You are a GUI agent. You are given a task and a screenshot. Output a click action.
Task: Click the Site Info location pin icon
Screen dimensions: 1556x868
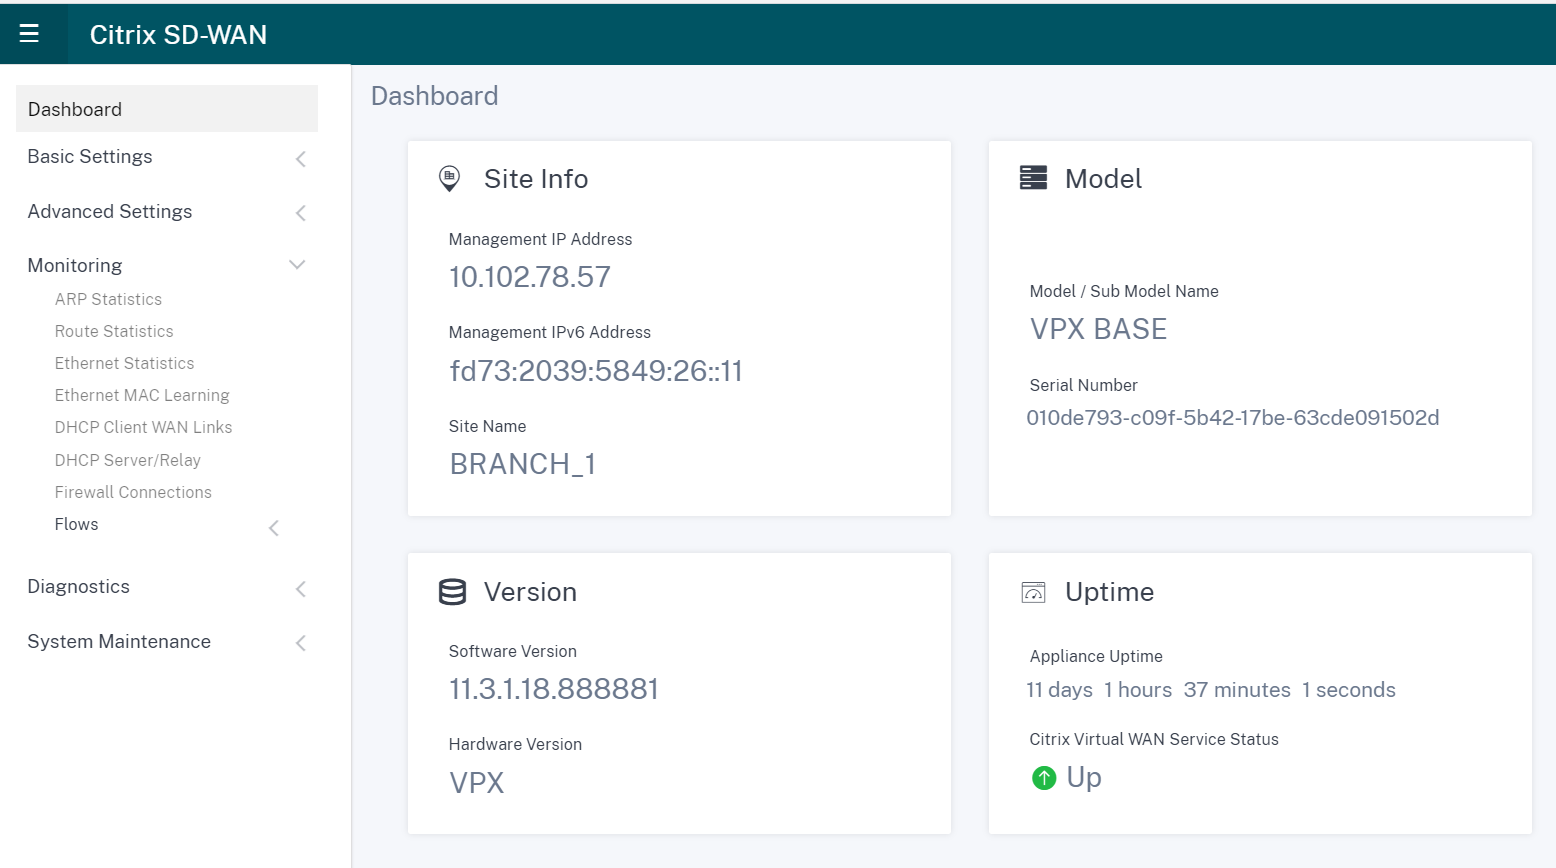pyautogui.click(x=450, y=179)
